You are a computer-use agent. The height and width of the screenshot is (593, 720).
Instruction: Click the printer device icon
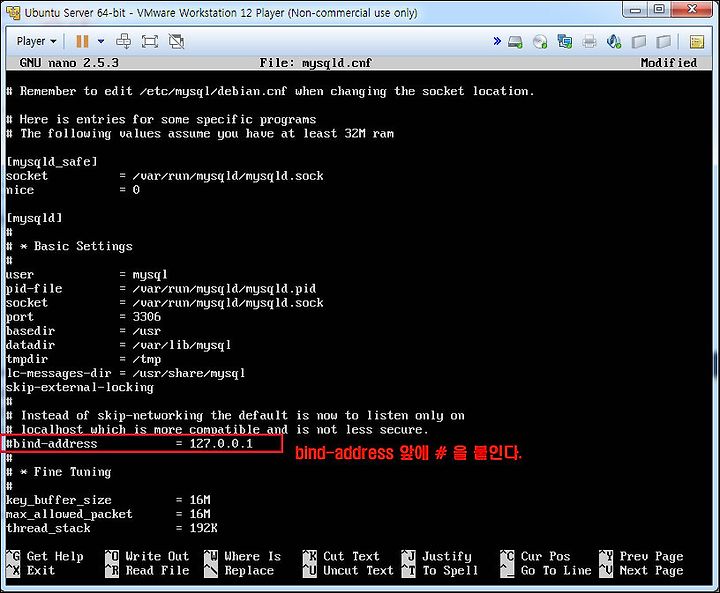point(589,42)
